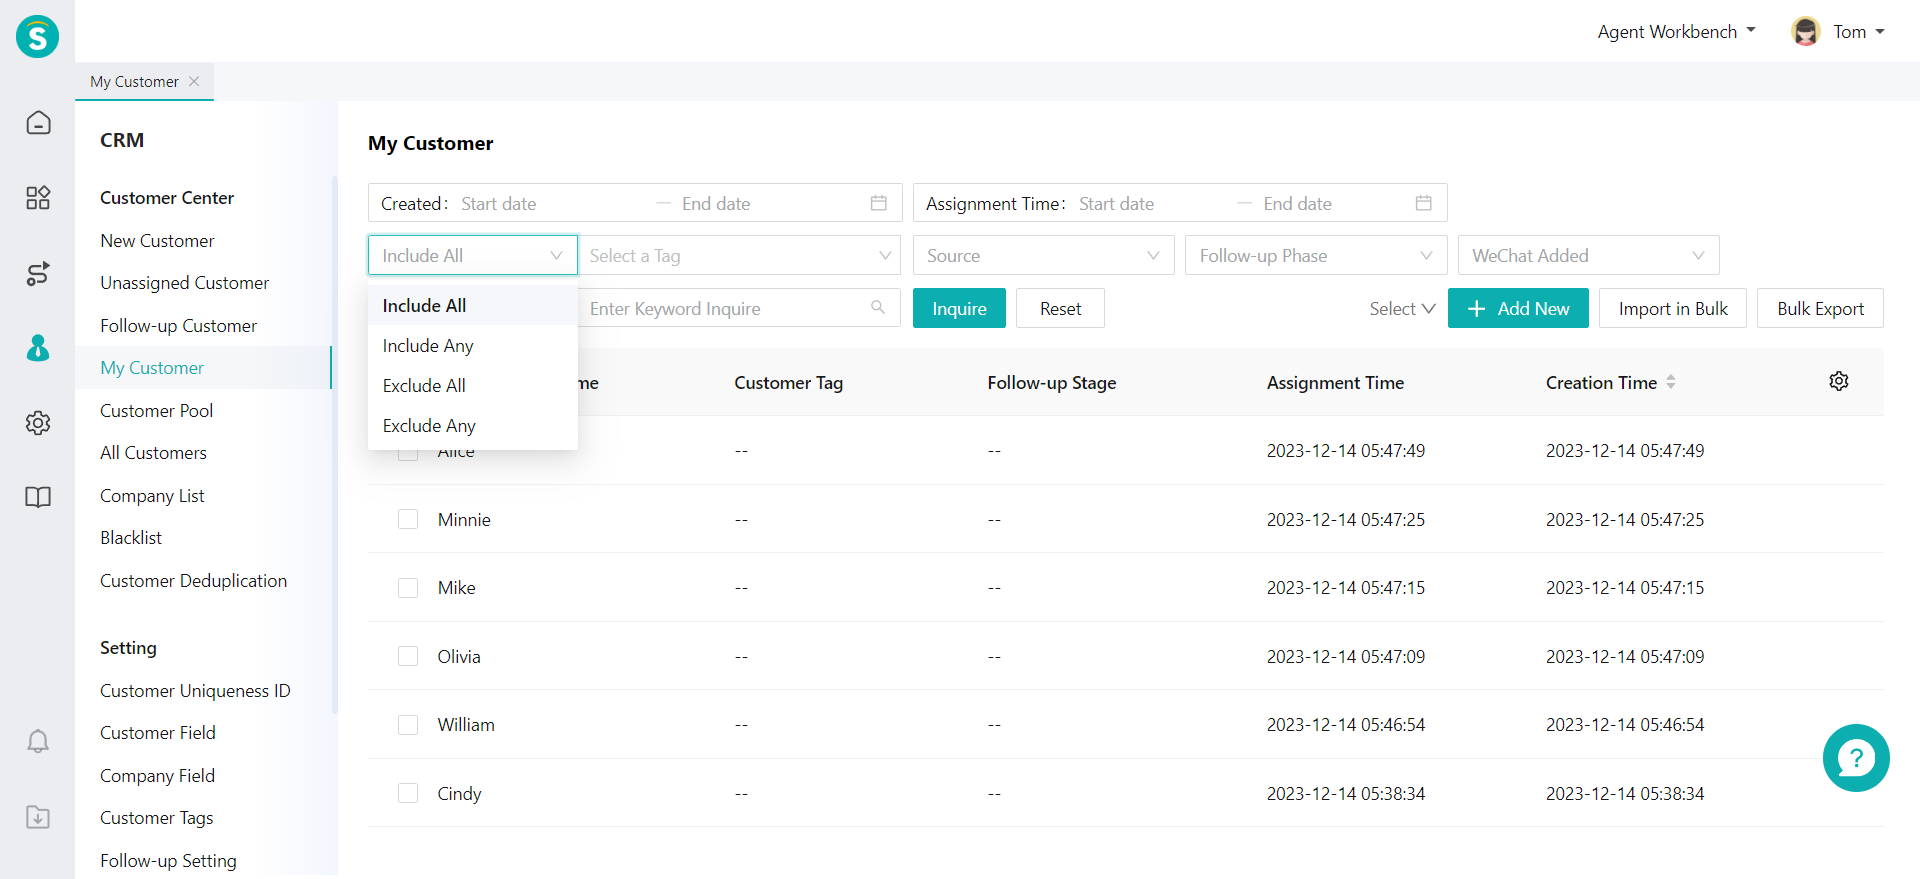Choose Include Any option
Viewport: 1920px width, 879px height.
coord(473,345)
